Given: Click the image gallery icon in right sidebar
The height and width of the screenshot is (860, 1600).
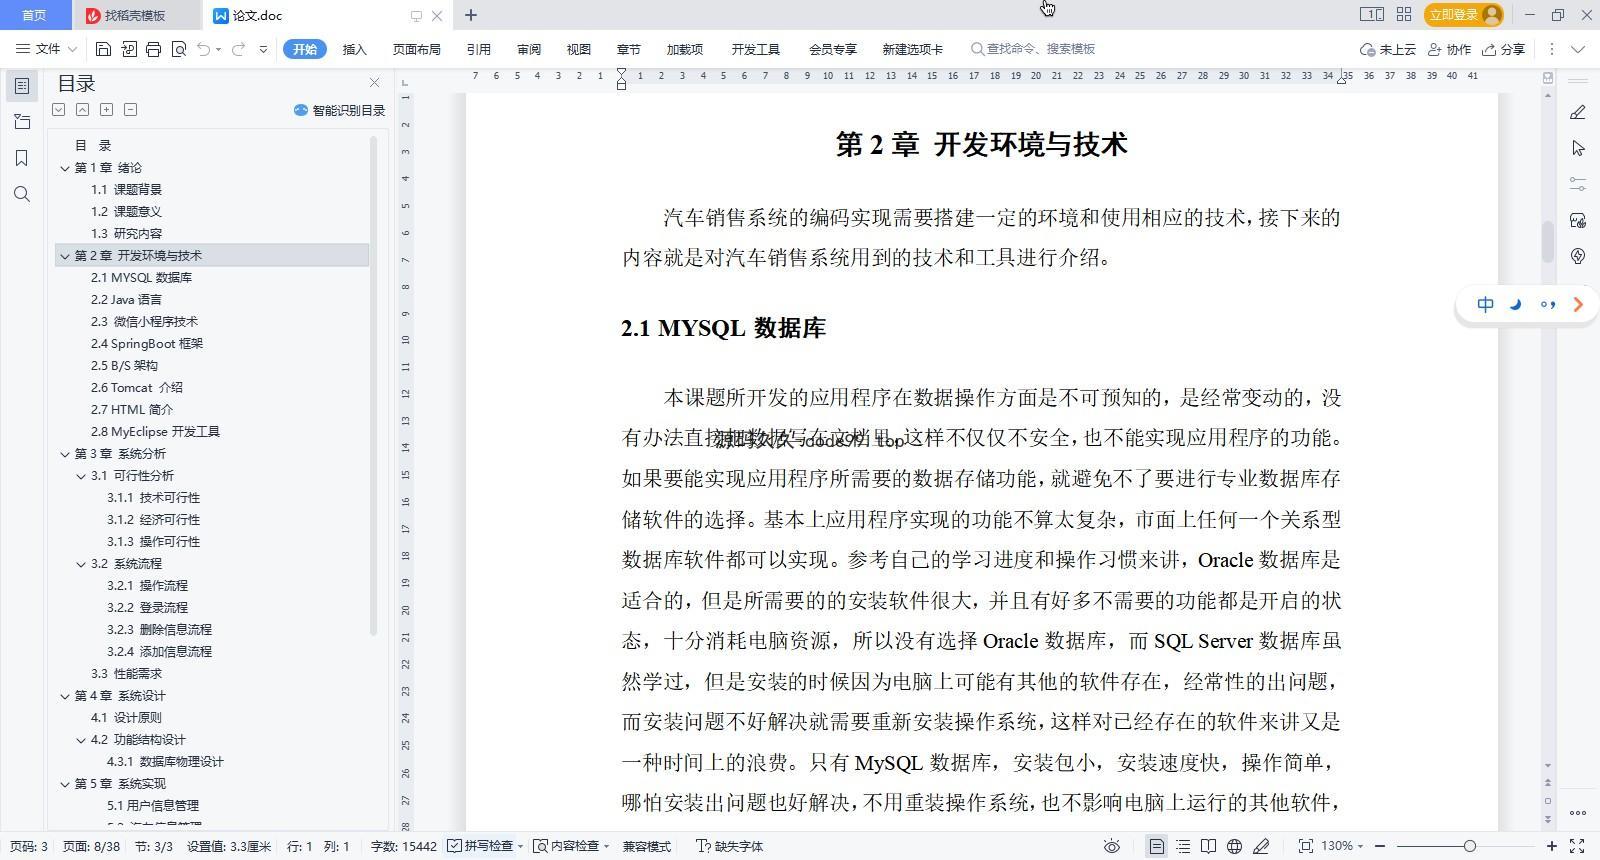Looking at the screenshot, I should click(1578, 220).
